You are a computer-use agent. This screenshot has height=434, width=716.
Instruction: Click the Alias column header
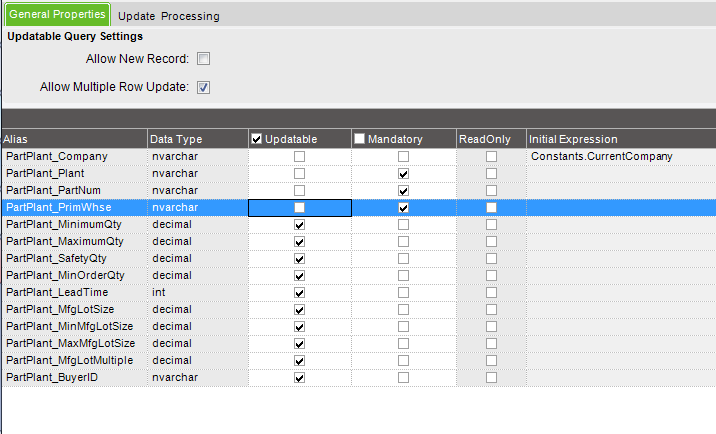(72, 139)
